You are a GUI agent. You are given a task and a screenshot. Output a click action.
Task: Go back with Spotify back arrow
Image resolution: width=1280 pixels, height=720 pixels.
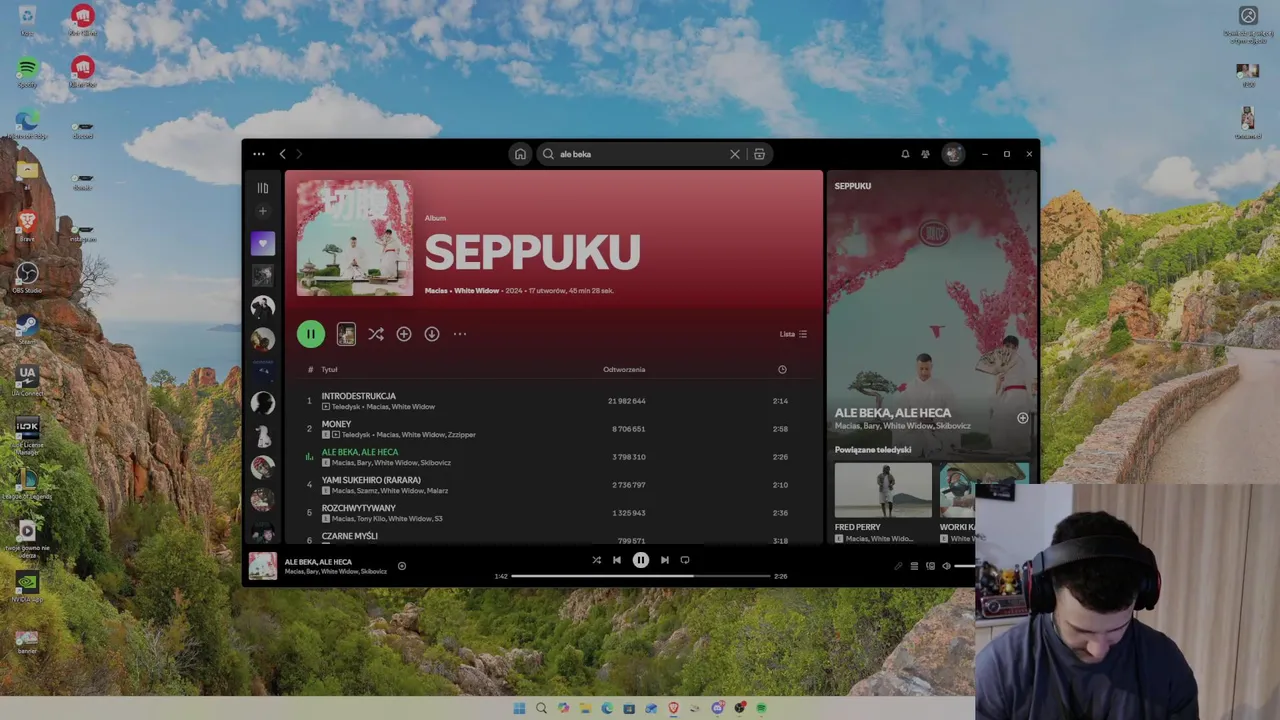click(x=283, y=154)
